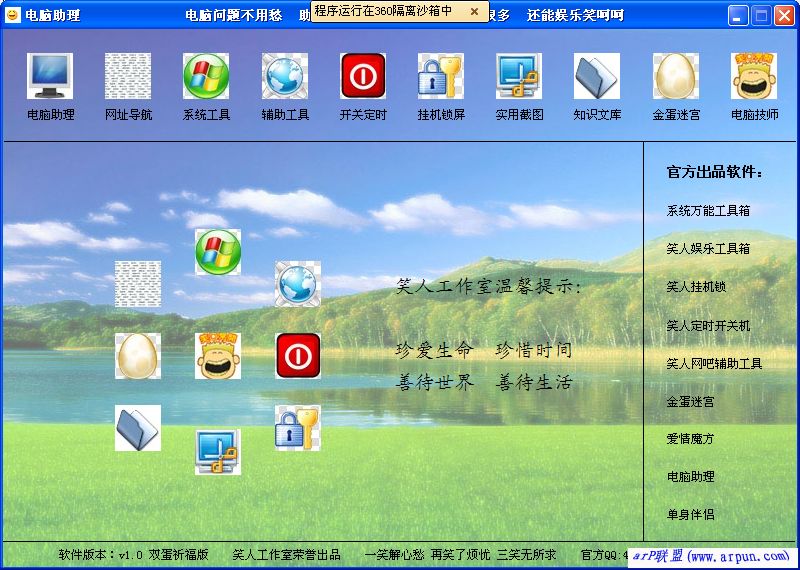Click the 开关定时 label in top toolbar
Screen dimensions: 800x570
(x=363, y=115)
